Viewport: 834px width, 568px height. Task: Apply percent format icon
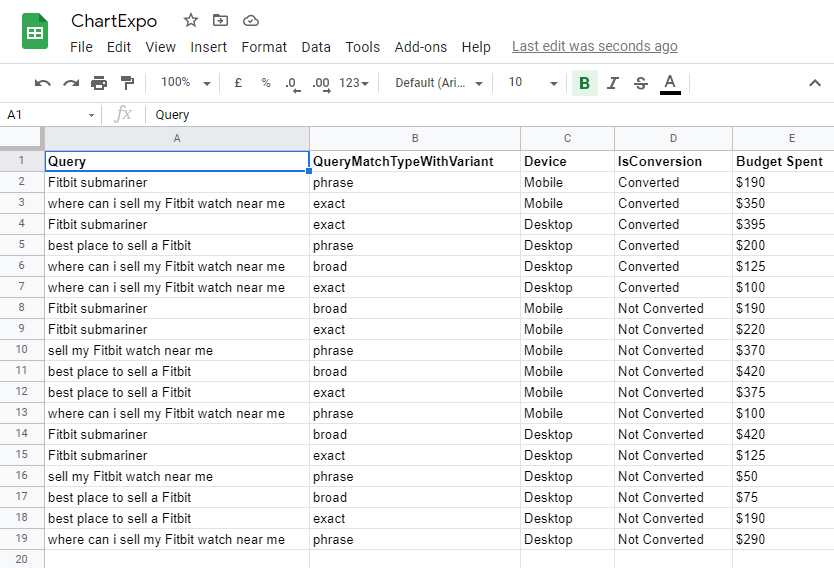pyautogui.click(x=266, y=83)
